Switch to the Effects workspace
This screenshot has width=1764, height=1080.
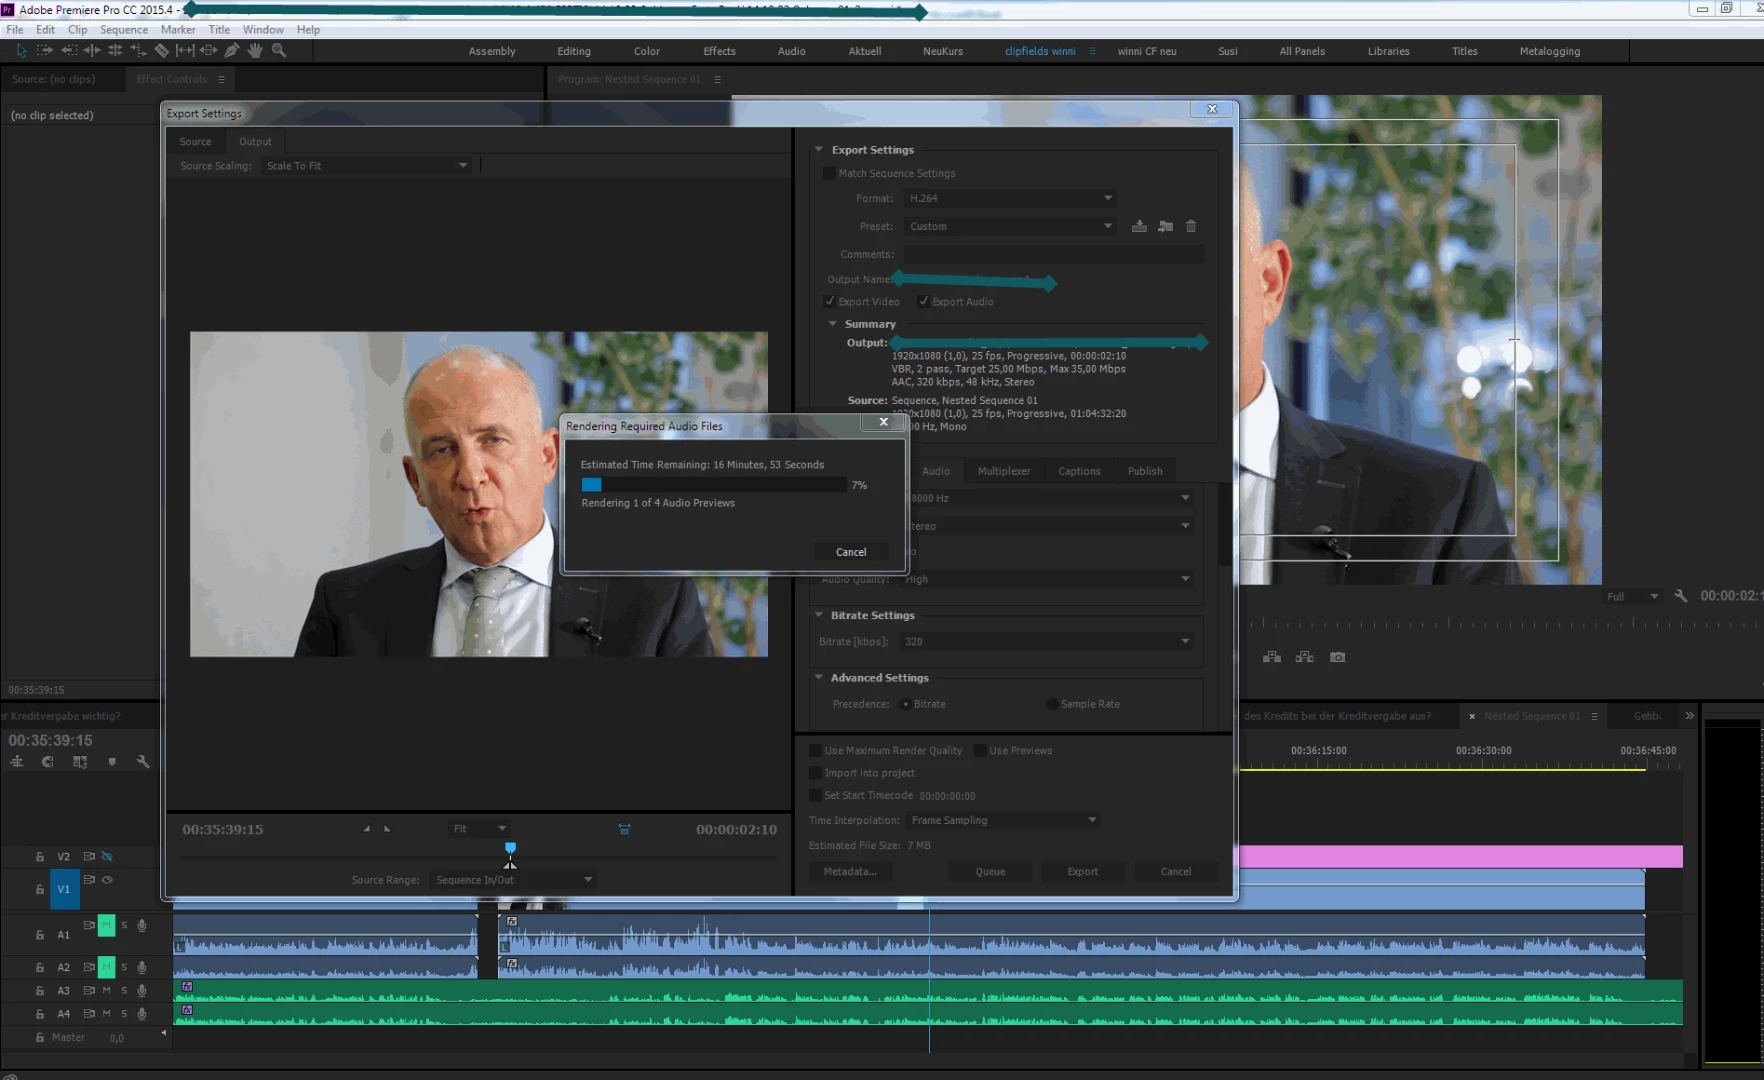pyautogui.click(x=719, y=51)
